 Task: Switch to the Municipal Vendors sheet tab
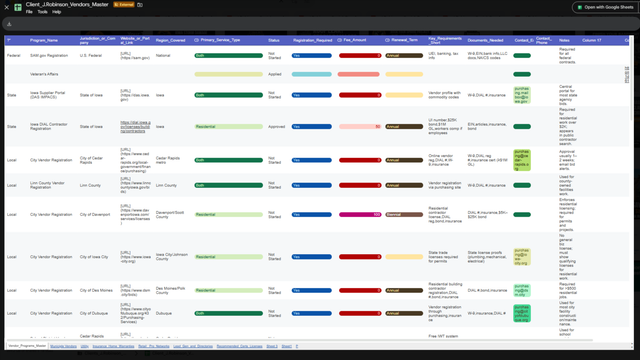pyautogui.click(x=63, y=346)
